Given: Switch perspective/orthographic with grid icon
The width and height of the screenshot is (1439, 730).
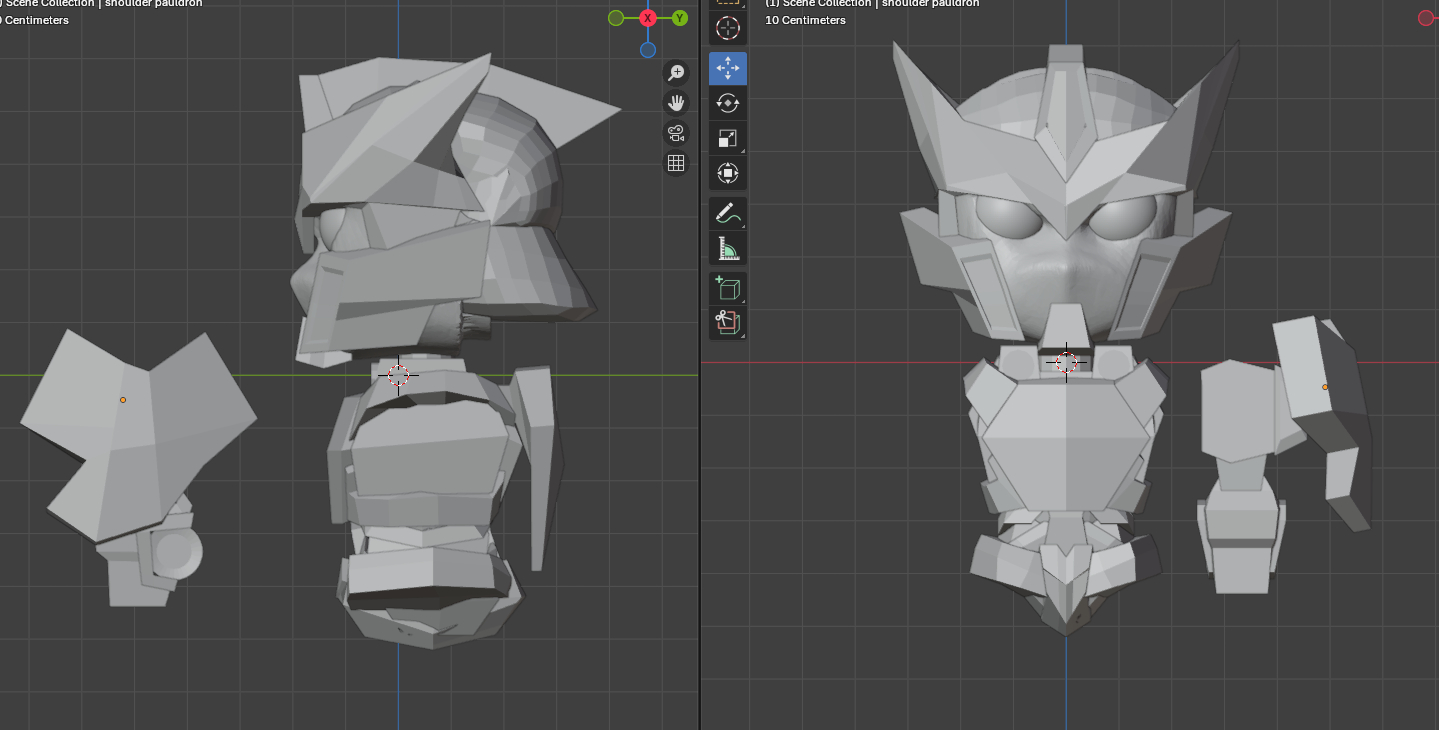Looking at the screenshot, I should pyautogui.click(x=676, y=163).
